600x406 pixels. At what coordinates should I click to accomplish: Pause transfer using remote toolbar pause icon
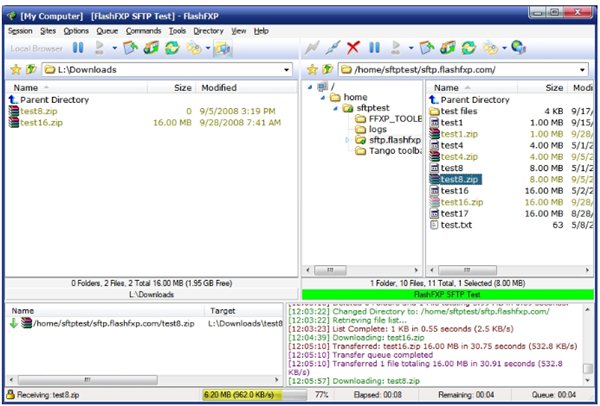pyautogui.click(x=374, y=47)
